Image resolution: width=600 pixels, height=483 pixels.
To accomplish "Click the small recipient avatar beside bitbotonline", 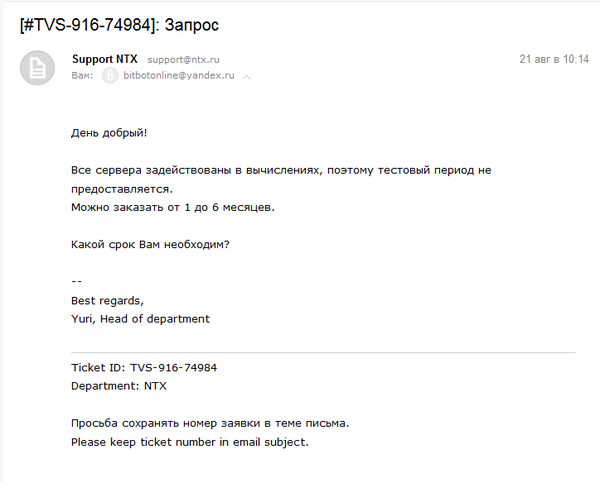I will [x=110, y=76].
